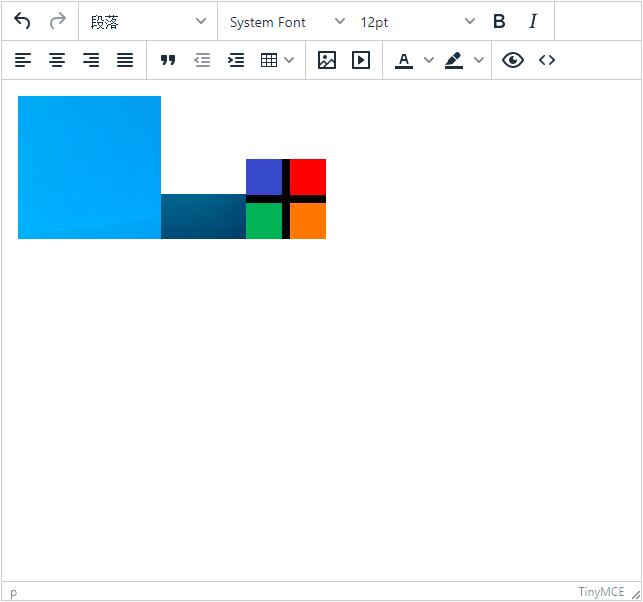Justify the paragraph text
The image size is (643, 602).
[125, 60]
